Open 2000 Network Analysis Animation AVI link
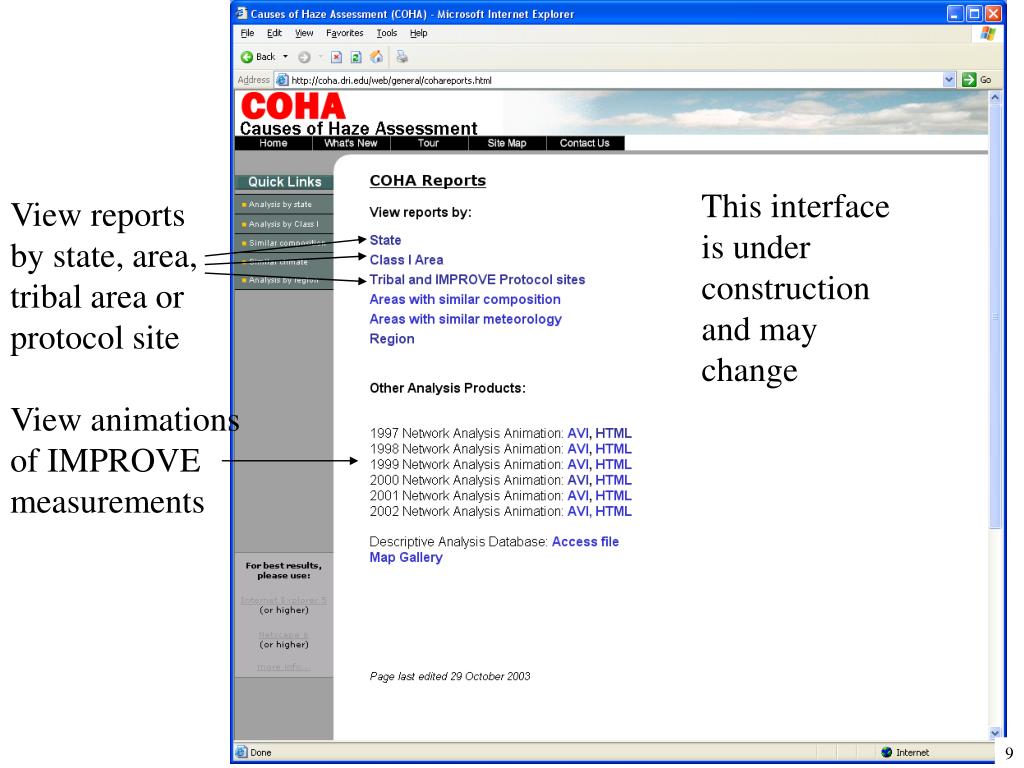The height and width of the screenshot is (768, 1024). pos(578,480)
